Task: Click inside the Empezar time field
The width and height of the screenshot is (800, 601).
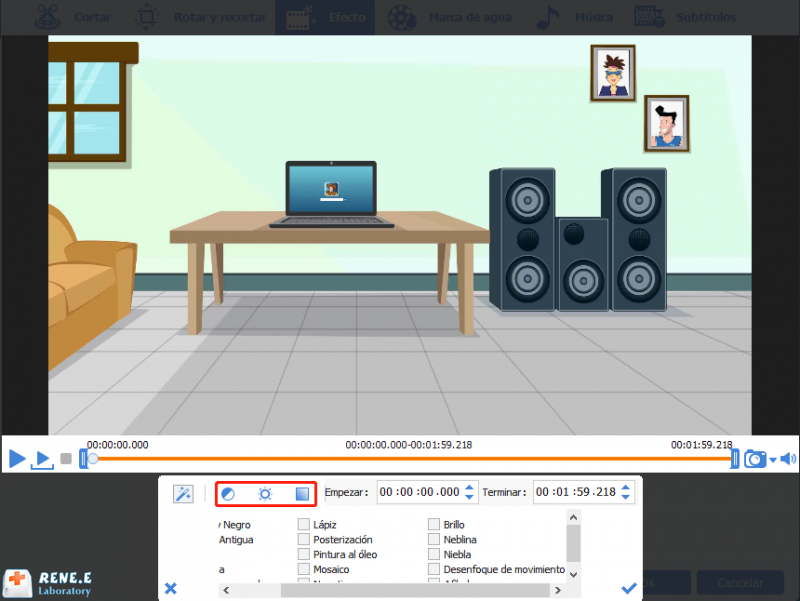Action: (420, 492)
